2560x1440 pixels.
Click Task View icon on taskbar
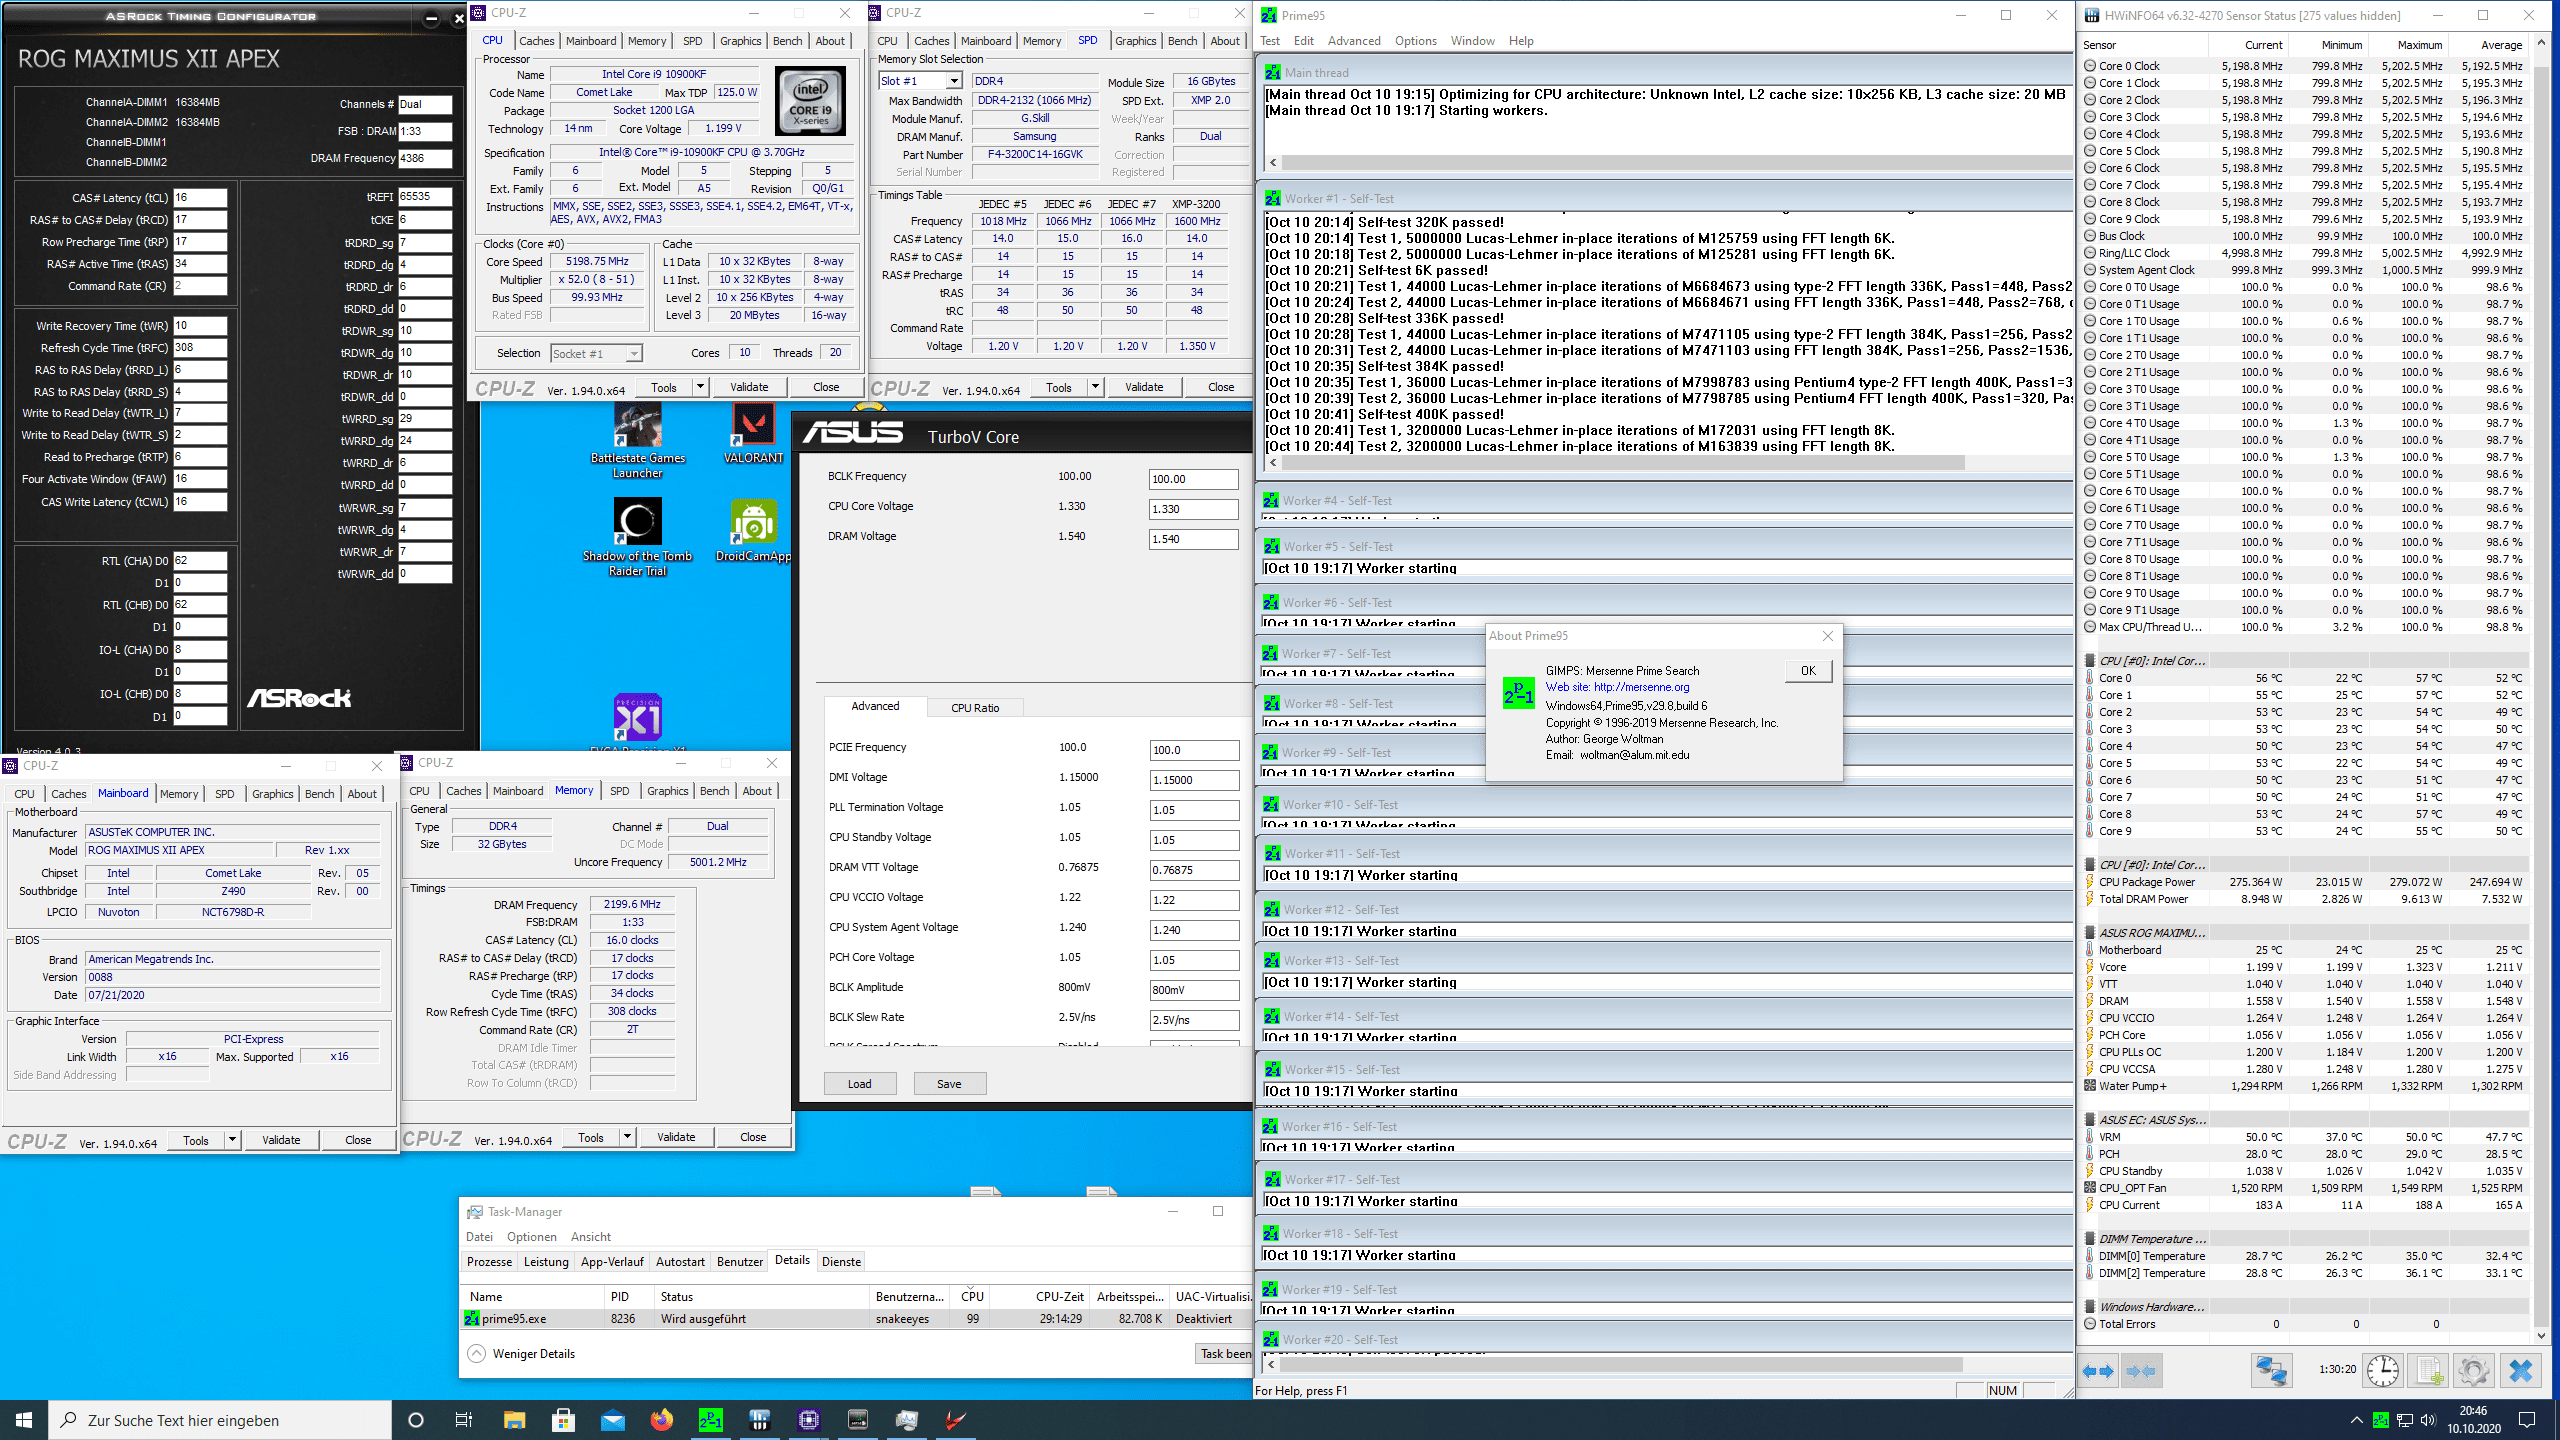coord(464,1420)
